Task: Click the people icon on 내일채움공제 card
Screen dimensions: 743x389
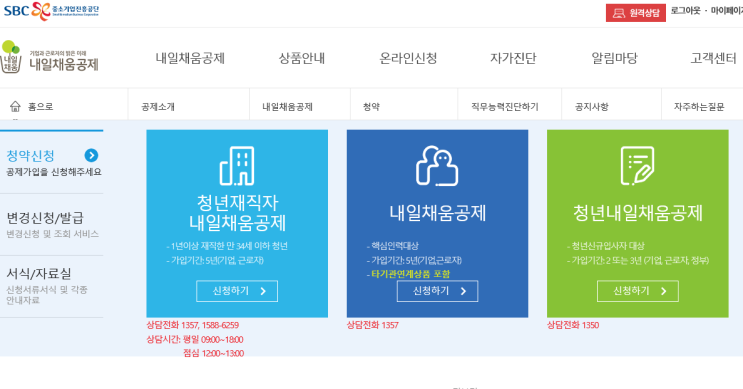Action: (437, 165)
